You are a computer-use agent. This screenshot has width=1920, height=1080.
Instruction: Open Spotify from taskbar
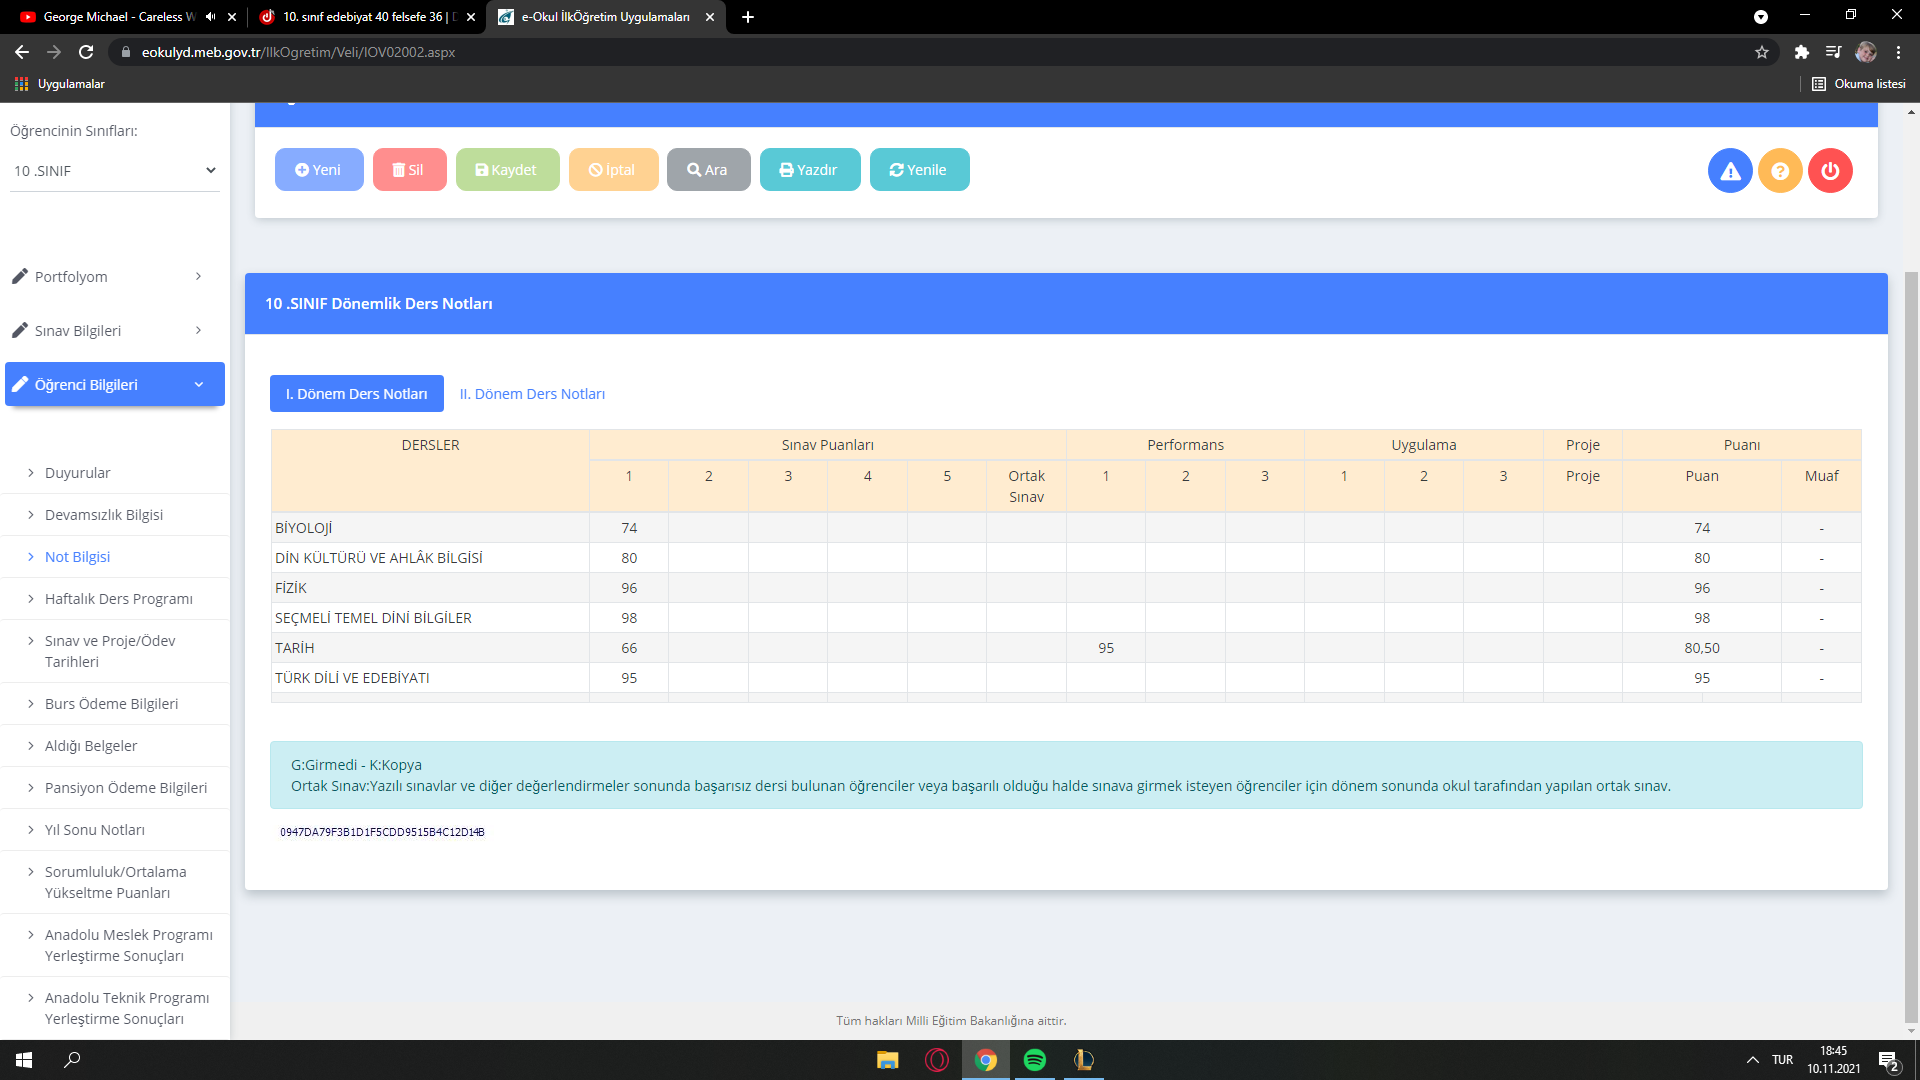point(1035,1060)
